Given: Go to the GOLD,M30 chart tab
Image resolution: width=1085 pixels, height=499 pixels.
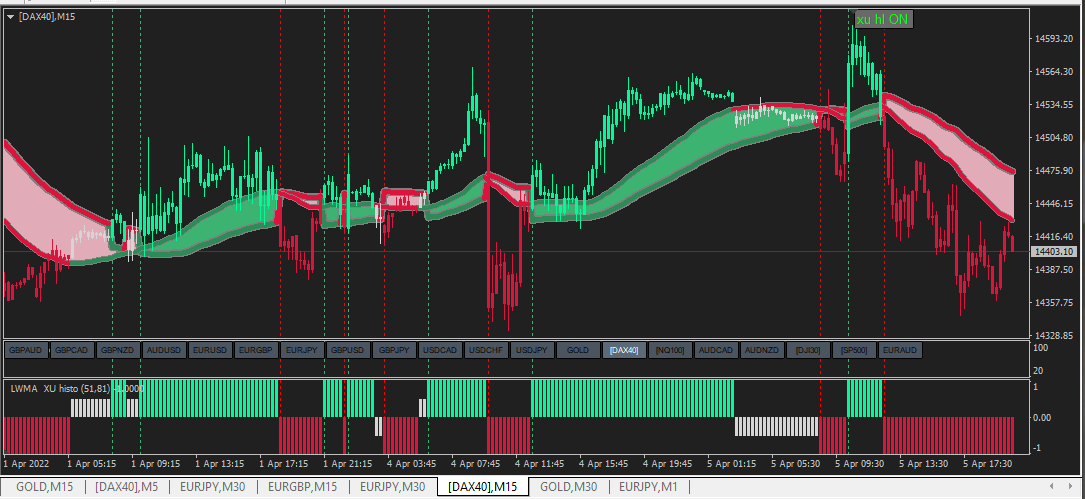Looking at the screenshot, I should tap(569, 487).
